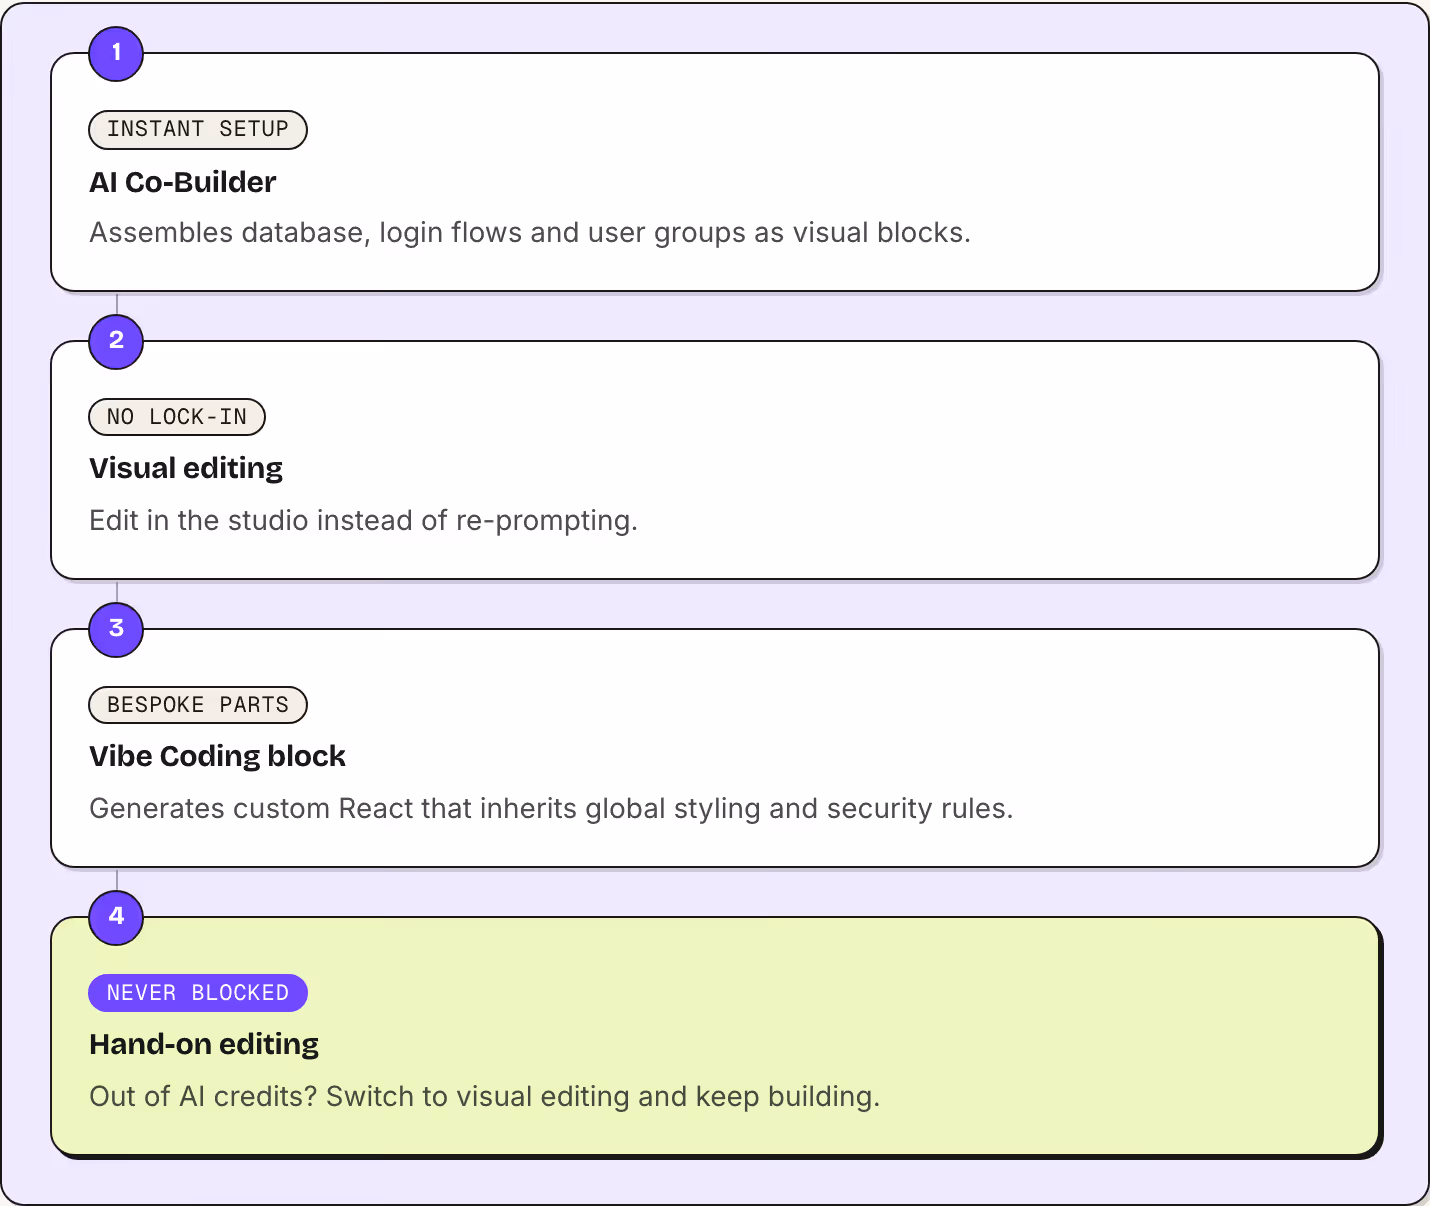Image resolution: width=1430 pixels, height=1206 pixels.
Task: Click 'Generates custom React that inherits global styling'
Action: (426, 809)
